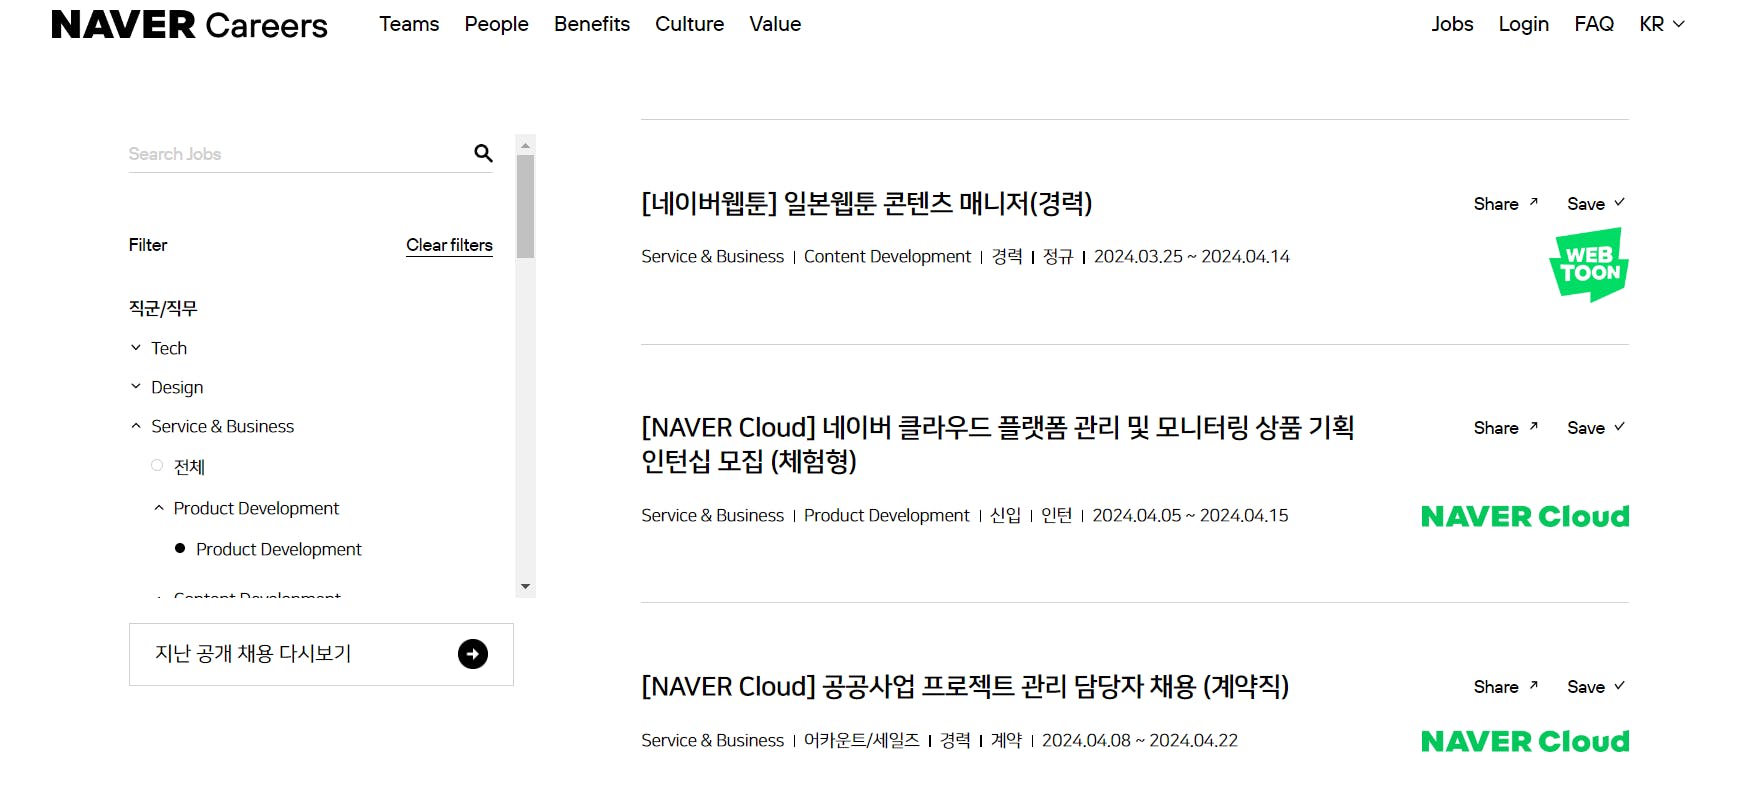Image resolution: width=1753 pixels, height=807 pixels.
Task: Click the date range 2024.04.08 ~ 2024.04.22
Action: [x=1140, y=741]
